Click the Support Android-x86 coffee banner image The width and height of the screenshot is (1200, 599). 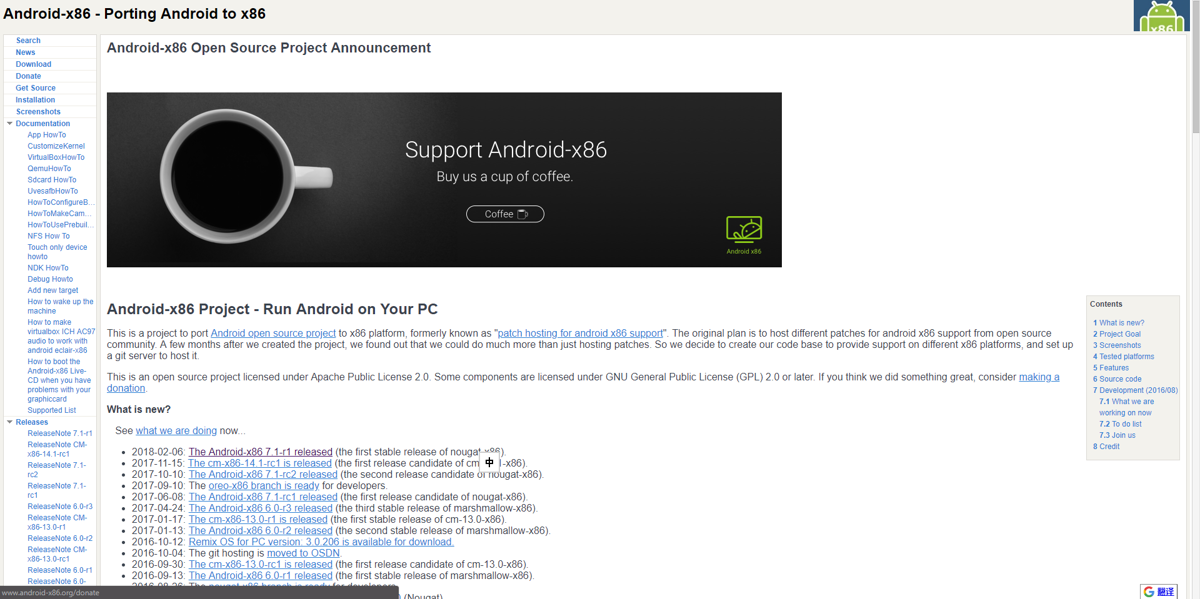pyautogui.click(x=444, y=180)
